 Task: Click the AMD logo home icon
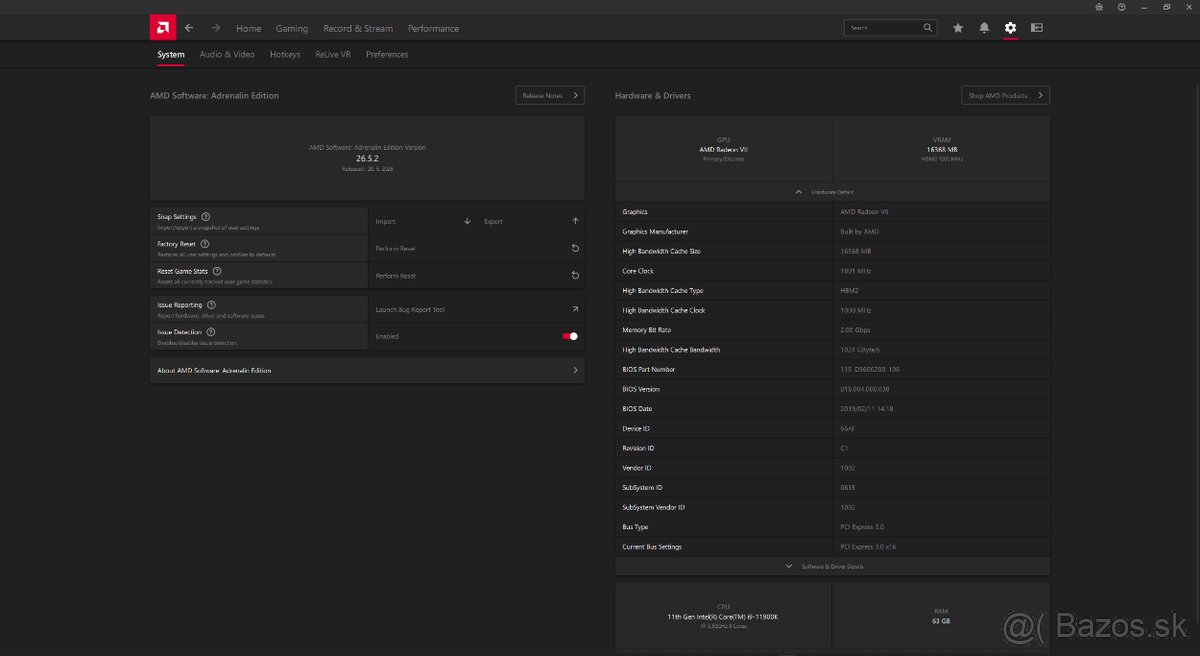pos(163,28)
